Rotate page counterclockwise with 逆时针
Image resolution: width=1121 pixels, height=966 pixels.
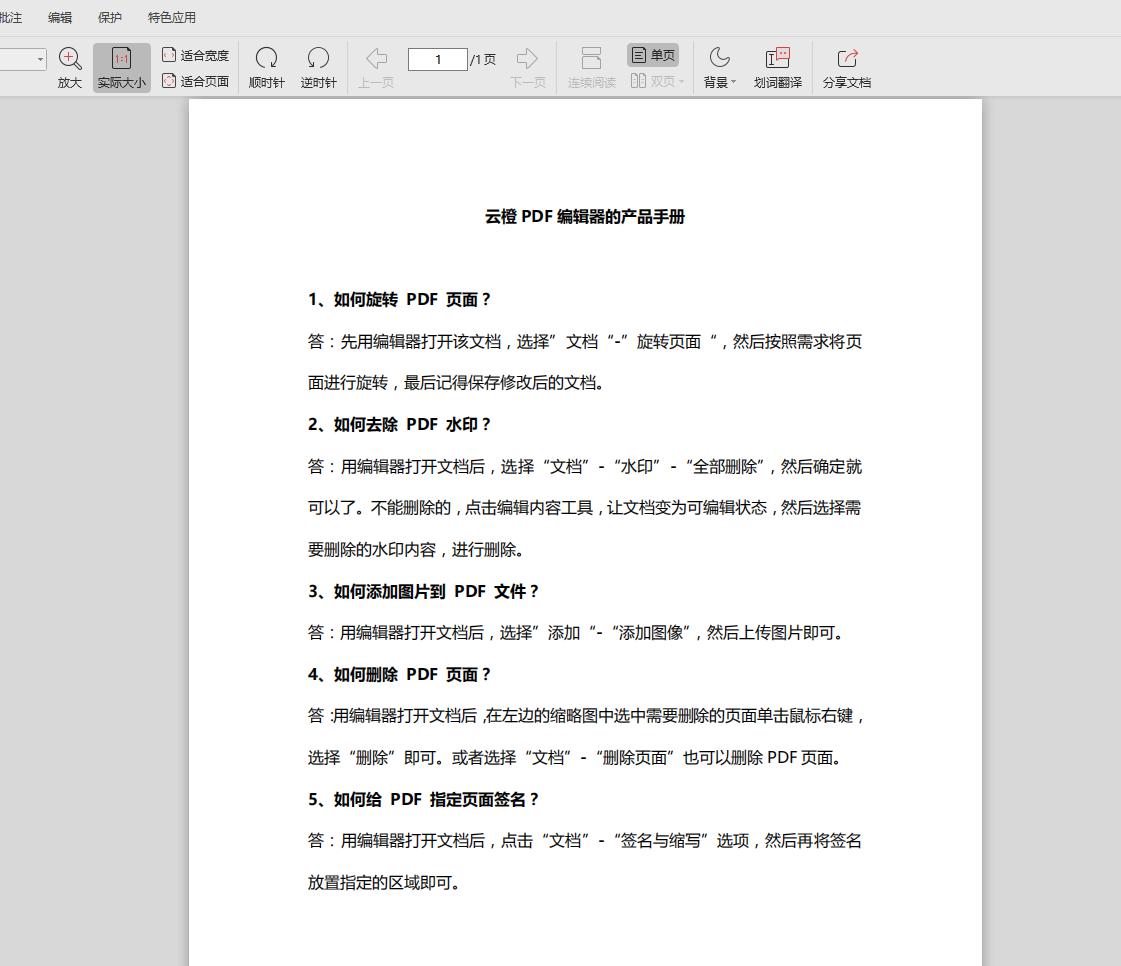(318, 68)
